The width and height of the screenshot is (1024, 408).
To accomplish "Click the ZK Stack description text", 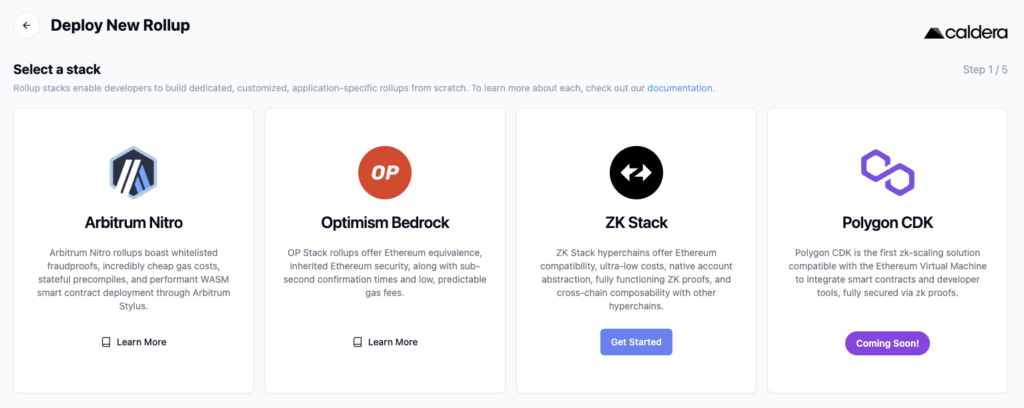I will (x=636, y=279).
